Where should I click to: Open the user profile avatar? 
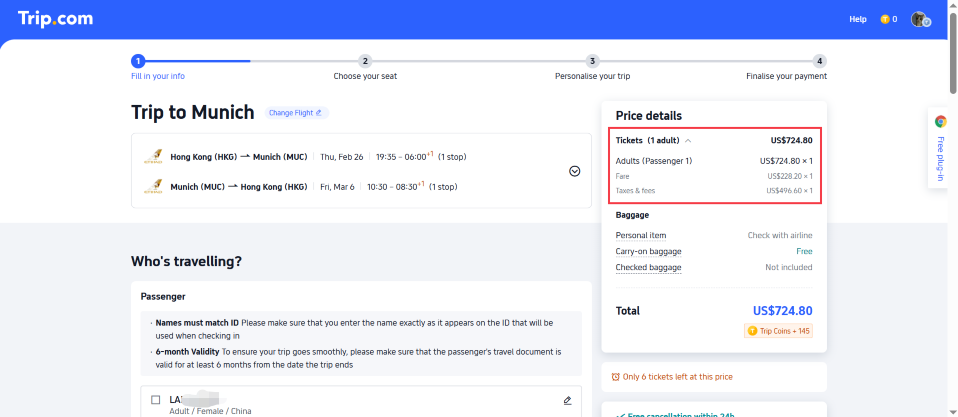[x=920, y=19]
